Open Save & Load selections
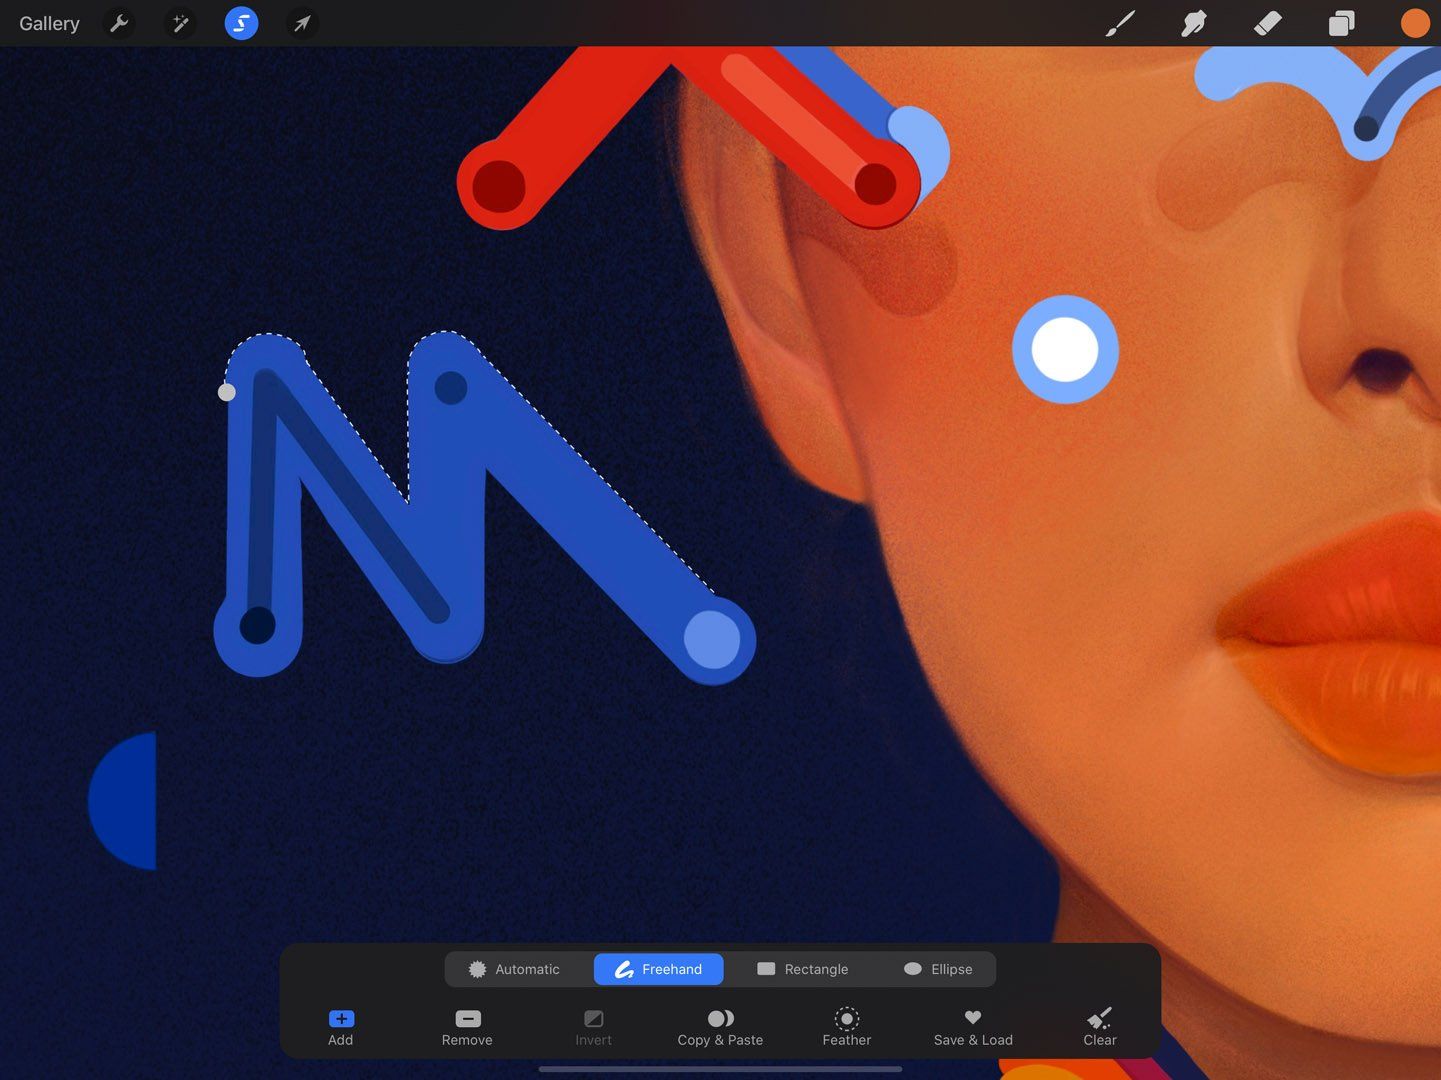Screen dimensions: 1441x1080 972,1027
